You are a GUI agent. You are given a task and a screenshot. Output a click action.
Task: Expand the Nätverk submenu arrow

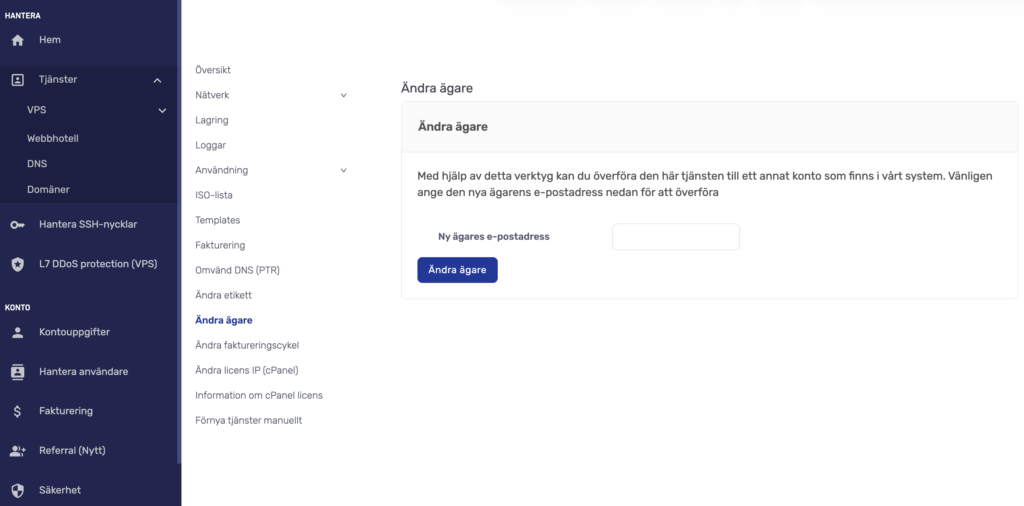(343, 96)
